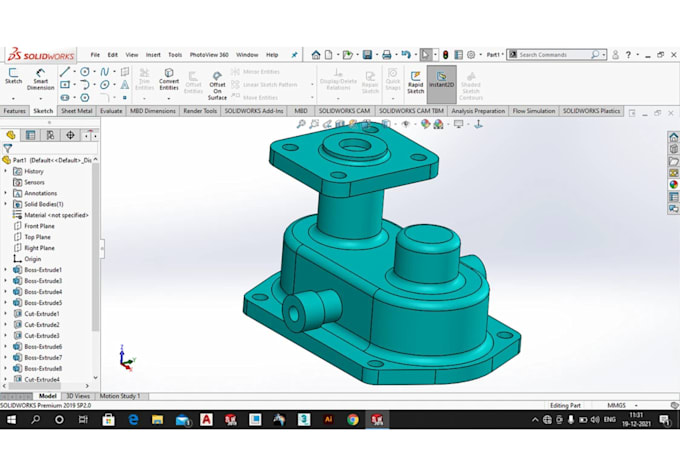Click the Save icon
Viewport: 680px width, 468px height.
coord(367,55)
